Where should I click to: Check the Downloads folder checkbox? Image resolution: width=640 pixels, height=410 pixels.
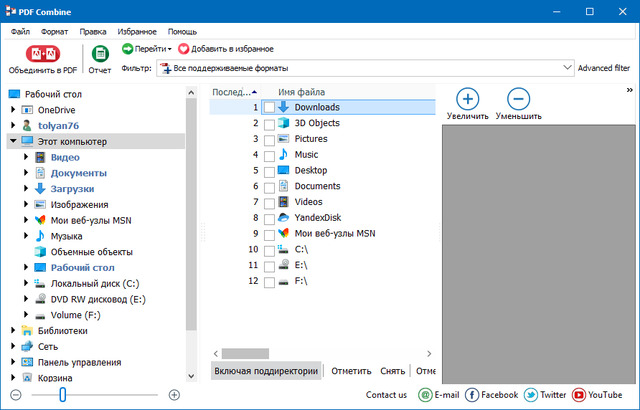click(x=269, y=108)
